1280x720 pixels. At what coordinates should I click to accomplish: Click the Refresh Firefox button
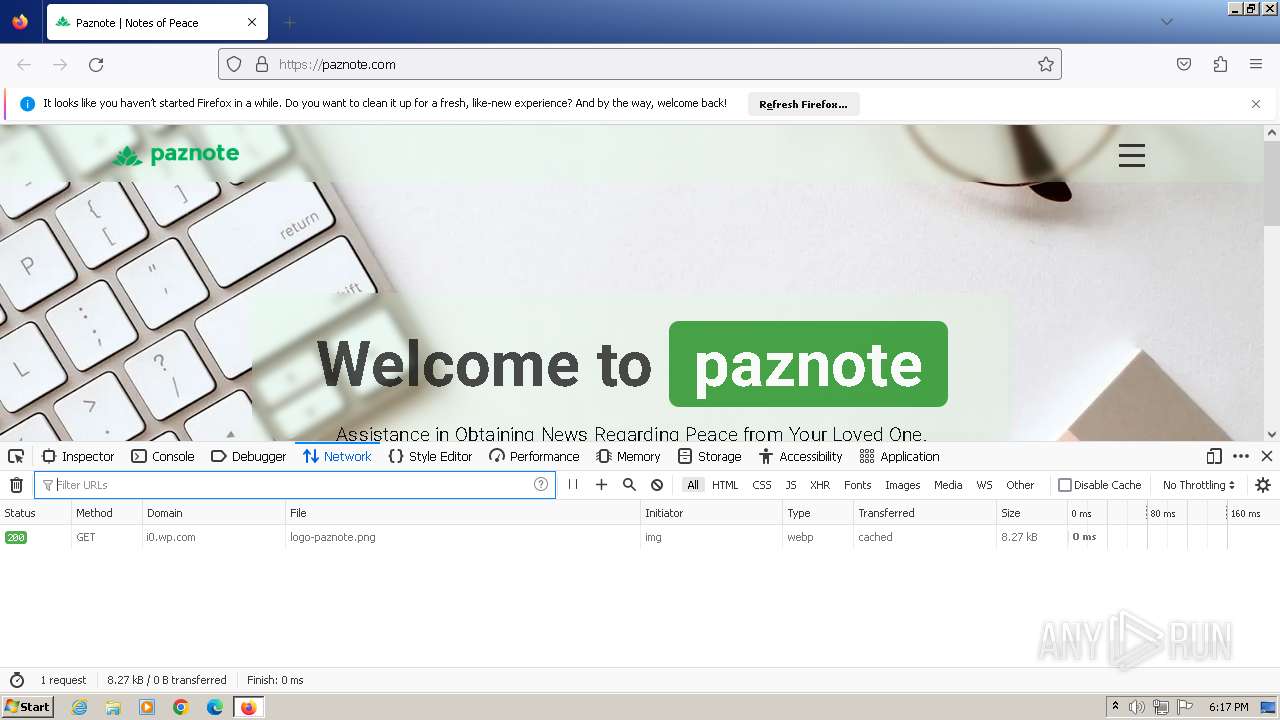tap(803, 104)
